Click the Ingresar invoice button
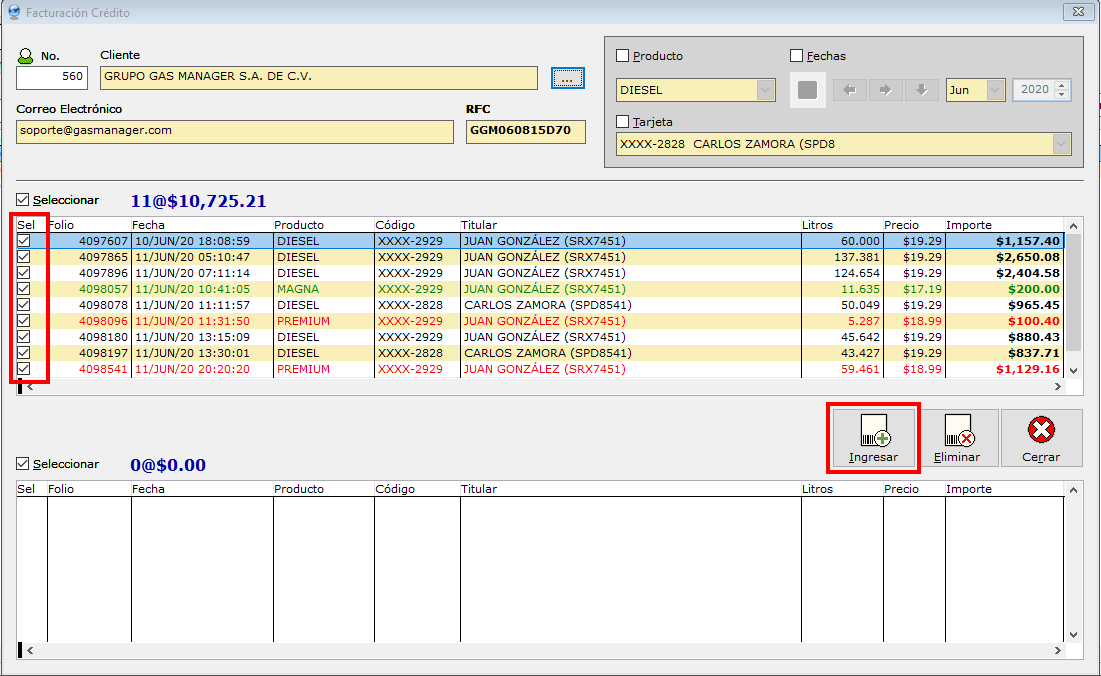Viewport: 1101px width, 676px height. coord(873,438)
